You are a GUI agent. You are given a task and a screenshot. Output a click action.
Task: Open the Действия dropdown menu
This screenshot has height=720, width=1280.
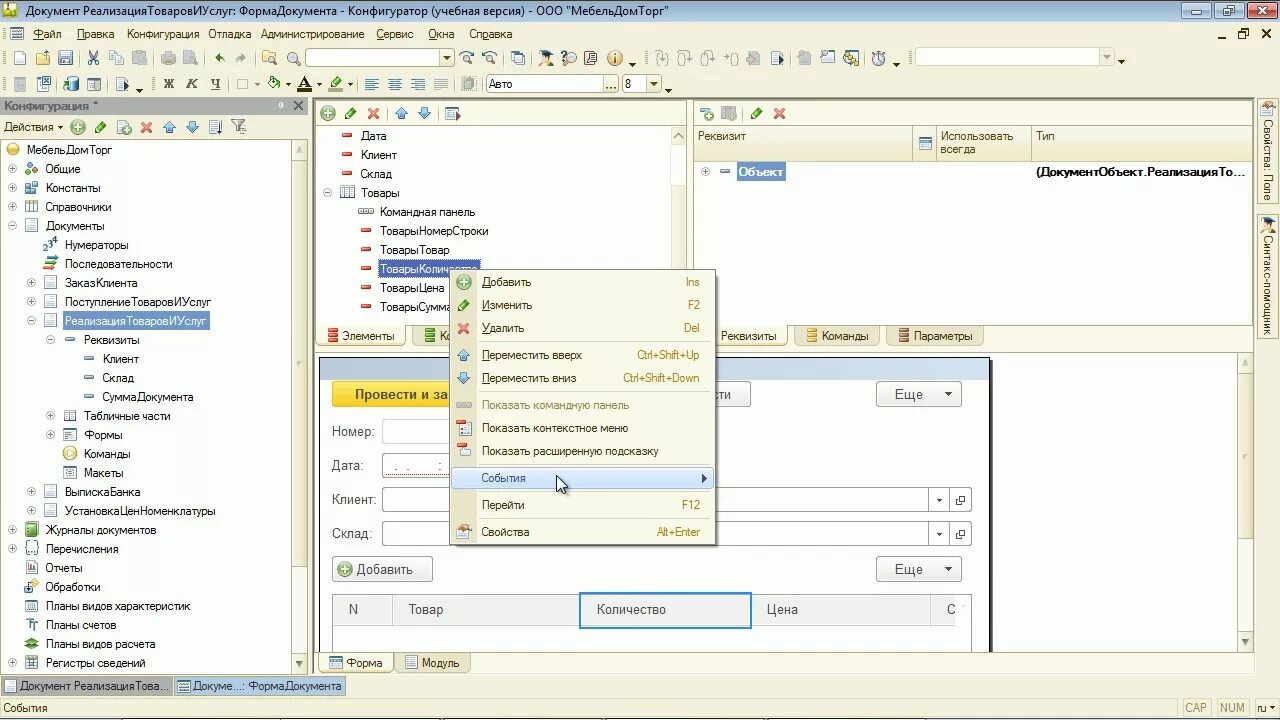pyautogui.click(x=33, y=127)
